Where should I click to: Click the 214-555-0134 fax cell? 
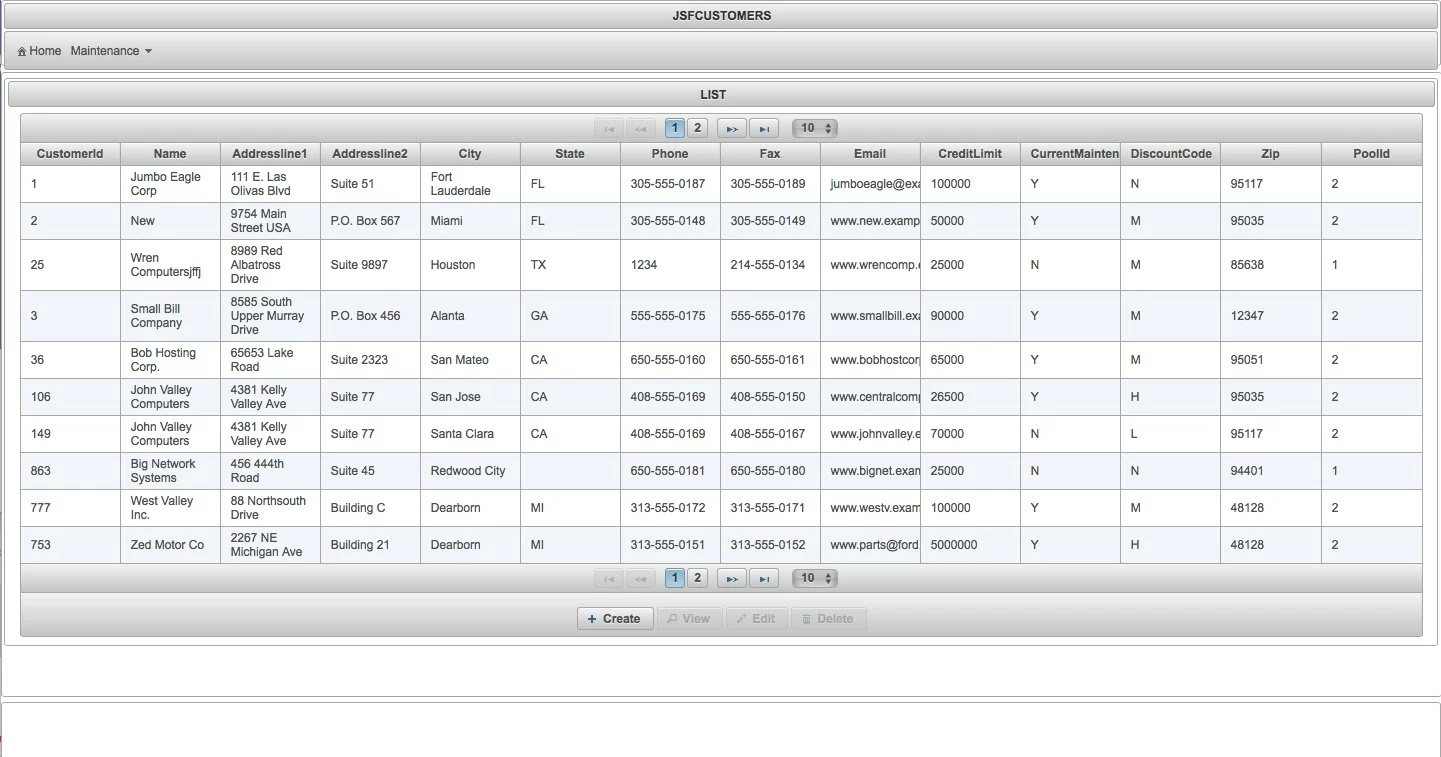coord(770,265)
